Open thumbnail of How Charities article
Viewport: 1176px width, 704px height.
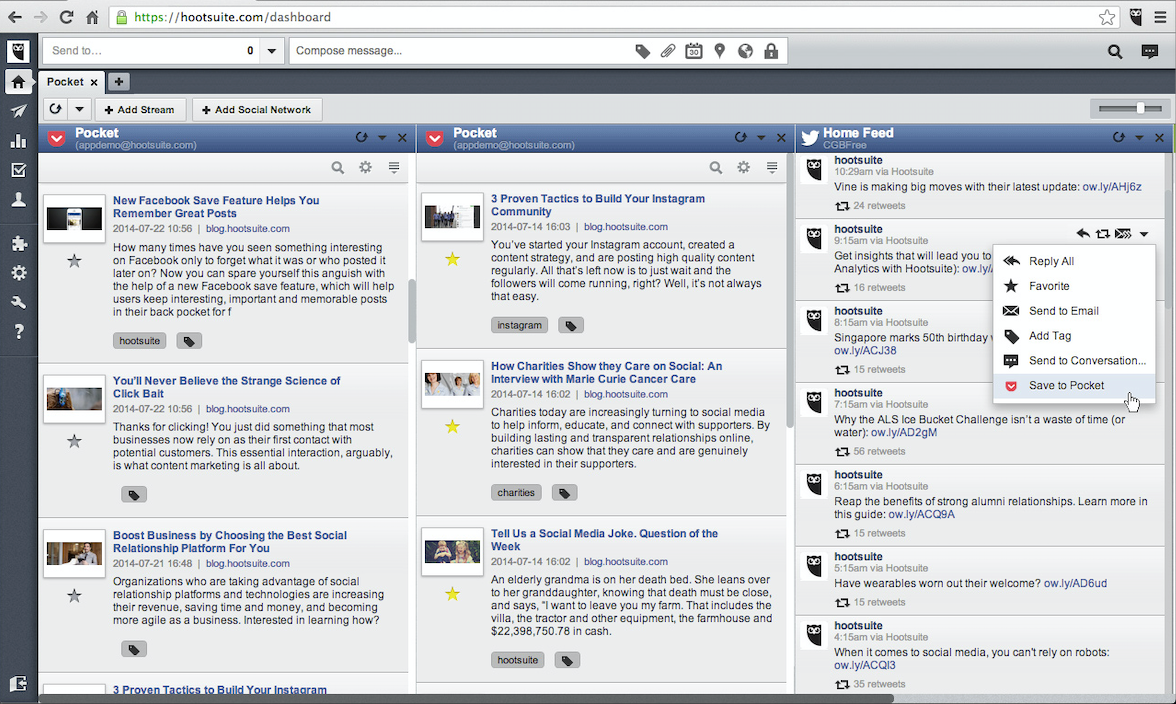[x=452, y=384]
